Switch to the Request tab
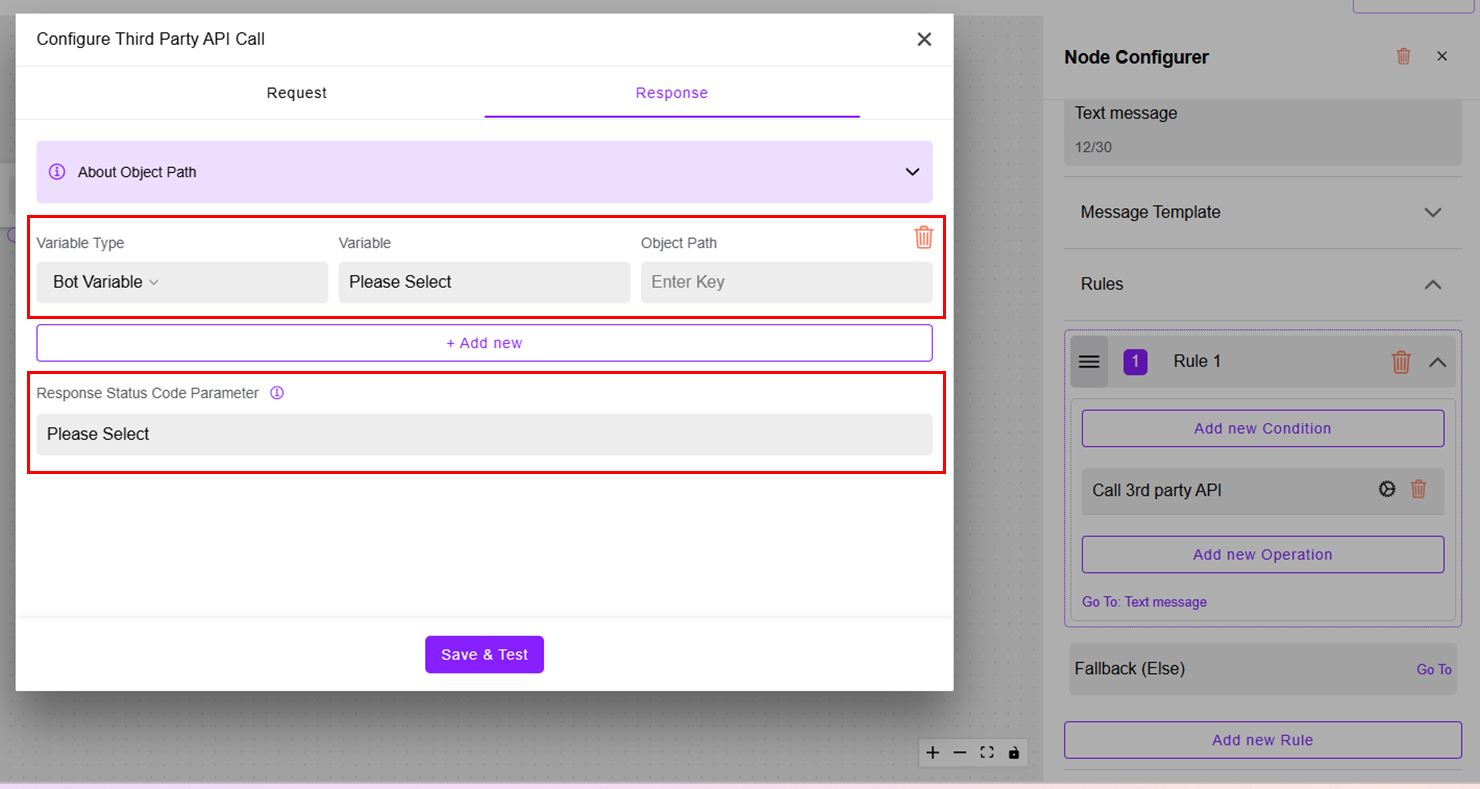The width and height of the screenshot is (1480, 789). (297, 93)
